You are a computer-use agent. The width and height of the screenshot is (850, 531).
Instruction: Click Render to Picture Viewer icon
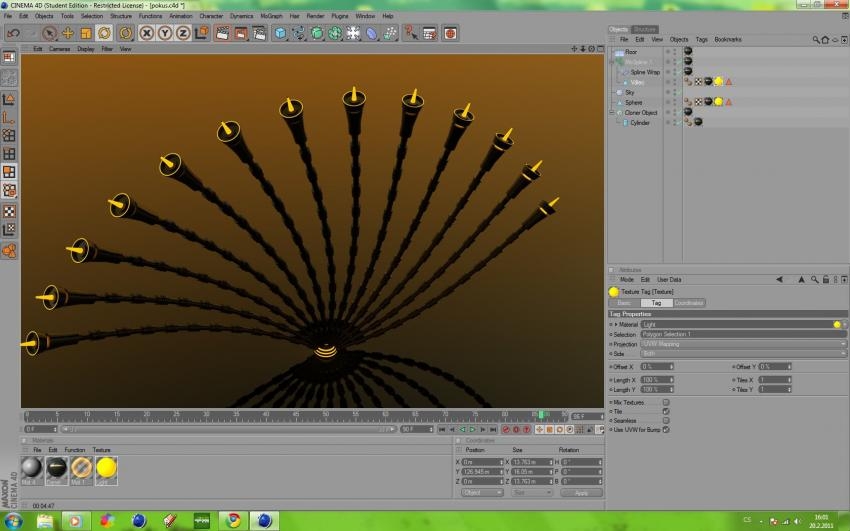click(x=241, y=34)
